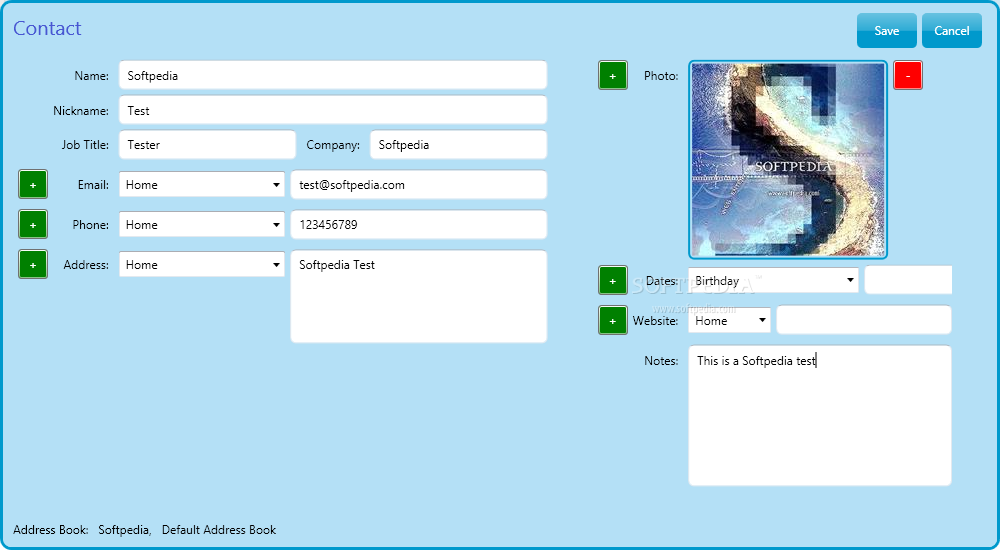The image size is (1000, 550).
Task: Click the Notes text area
Action: point(820,415)
